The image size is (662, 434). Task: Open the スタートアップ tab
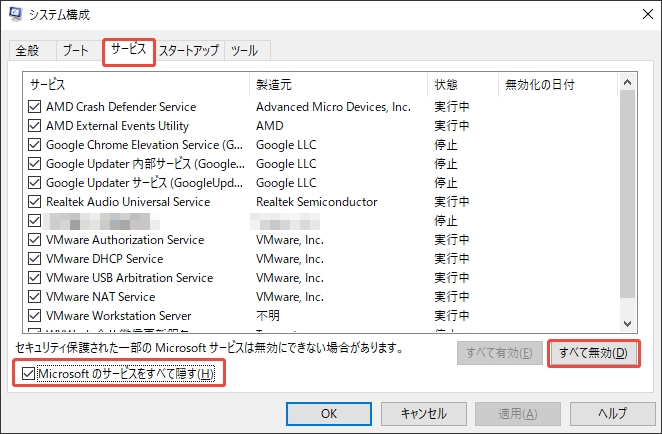[189, 51]
